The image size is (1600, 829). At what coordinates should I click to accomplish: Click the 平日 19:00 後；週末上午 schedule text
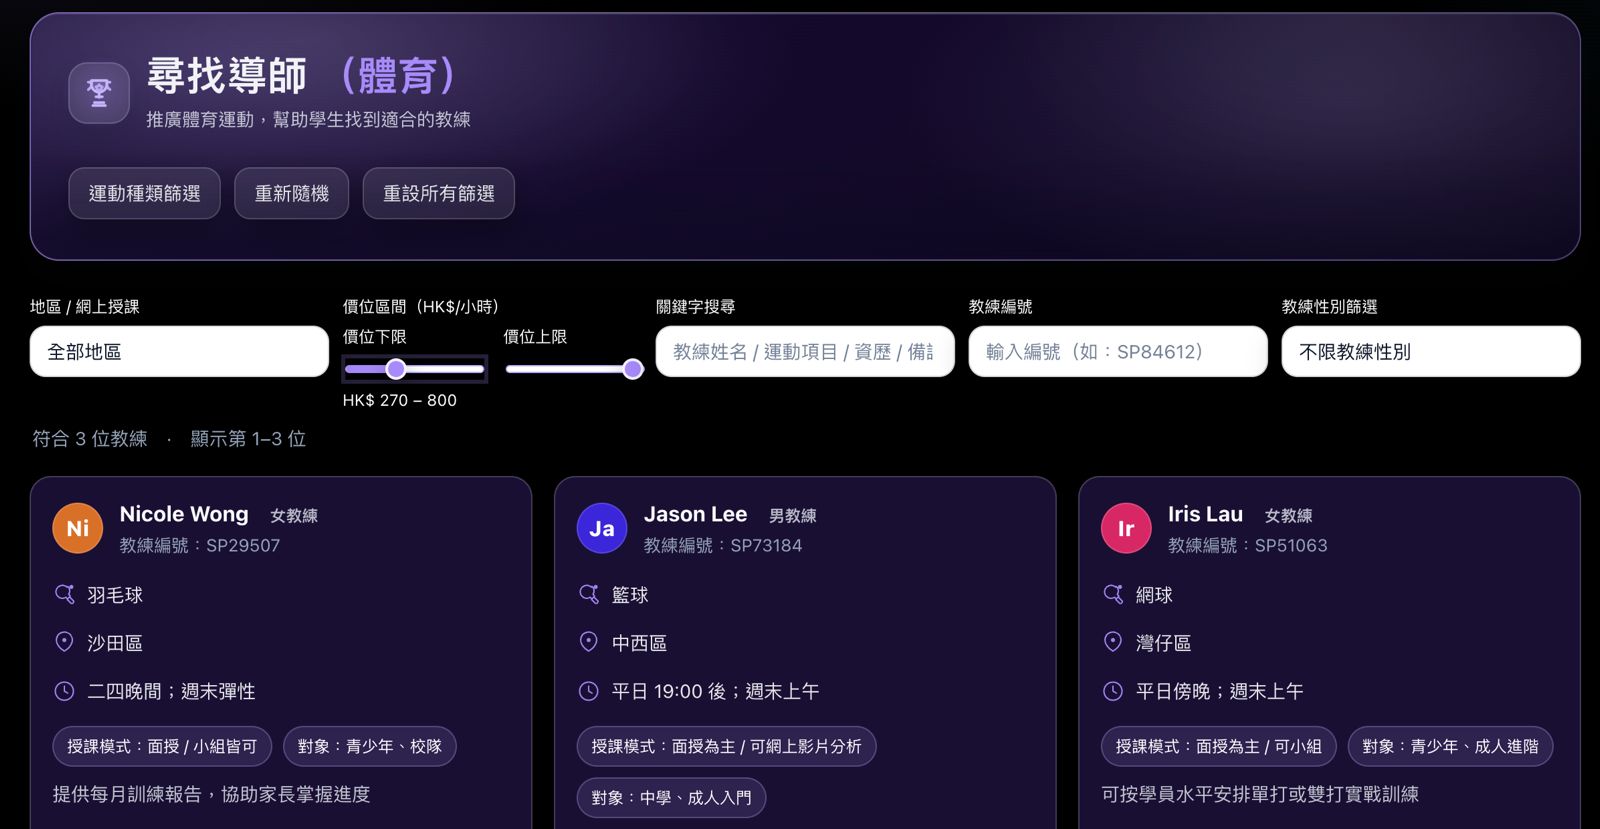(x=715, y=691)
